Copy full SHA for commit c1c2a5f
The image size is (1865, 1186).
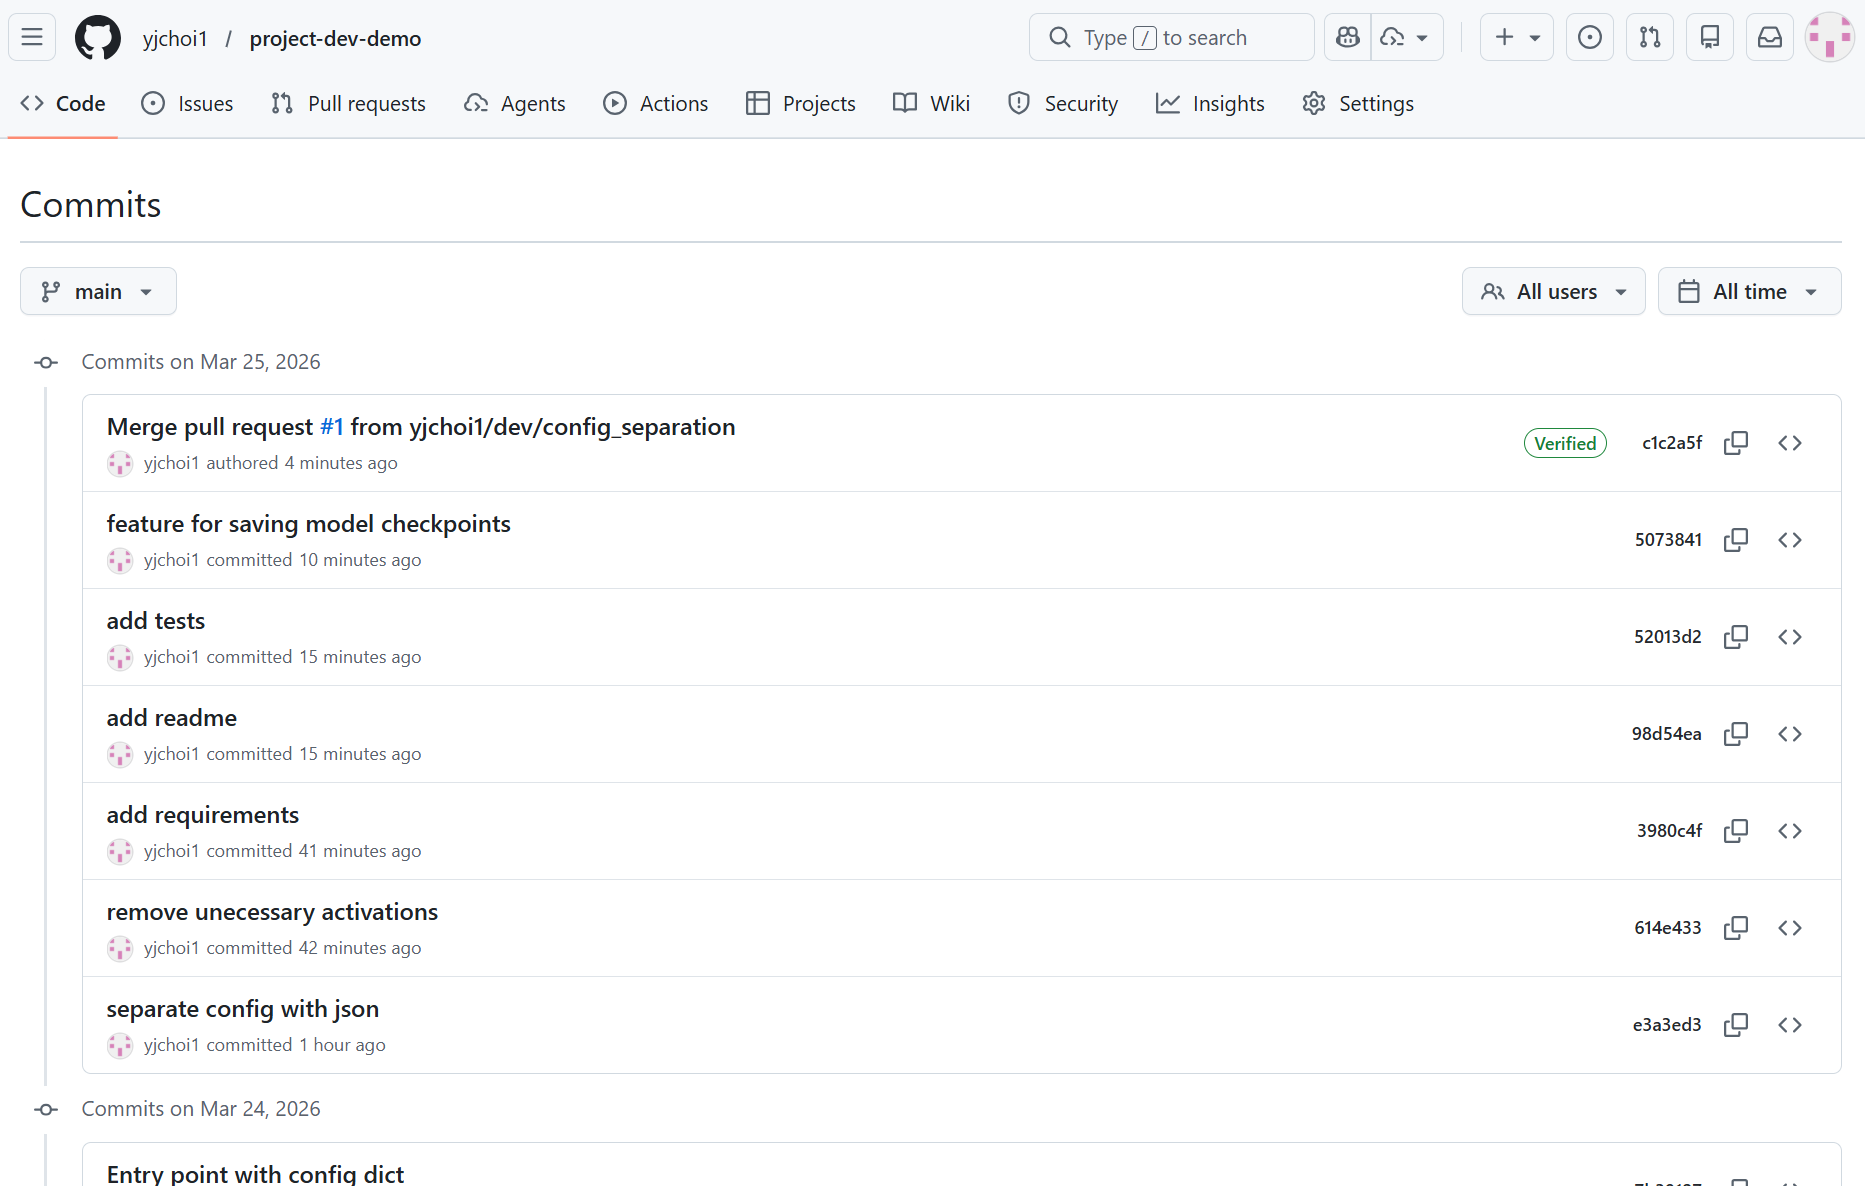point(1736,443)
